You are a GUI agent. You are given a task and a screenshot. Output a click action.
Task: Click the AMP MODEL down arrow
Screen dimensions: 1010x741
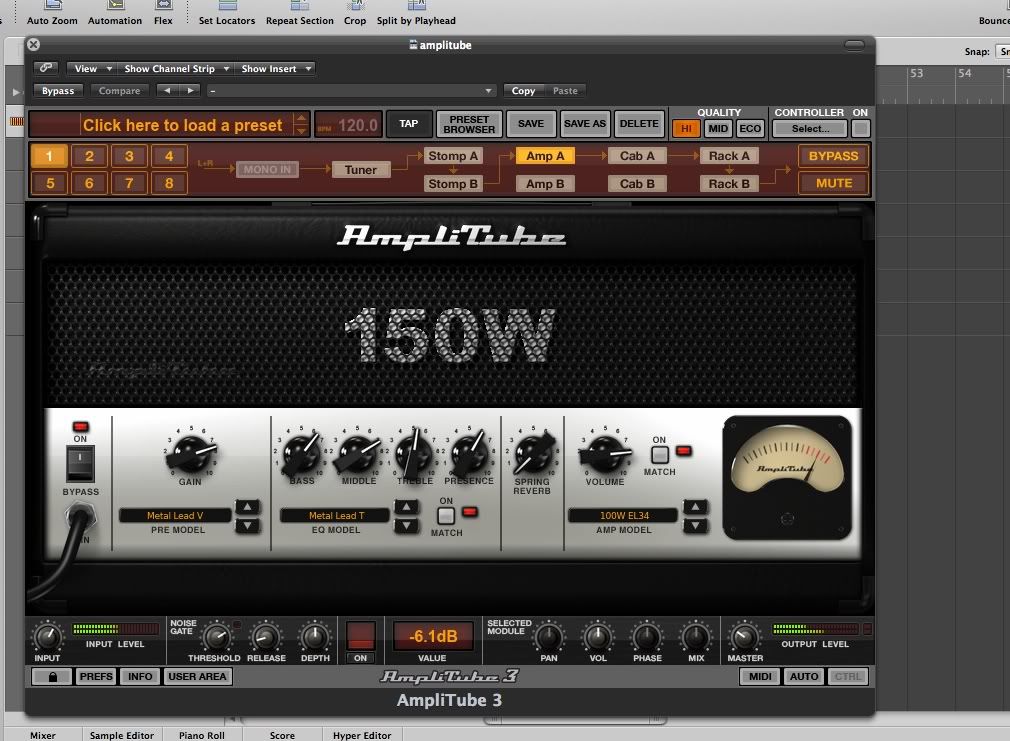pyautogui.click(x=695, y=525)
